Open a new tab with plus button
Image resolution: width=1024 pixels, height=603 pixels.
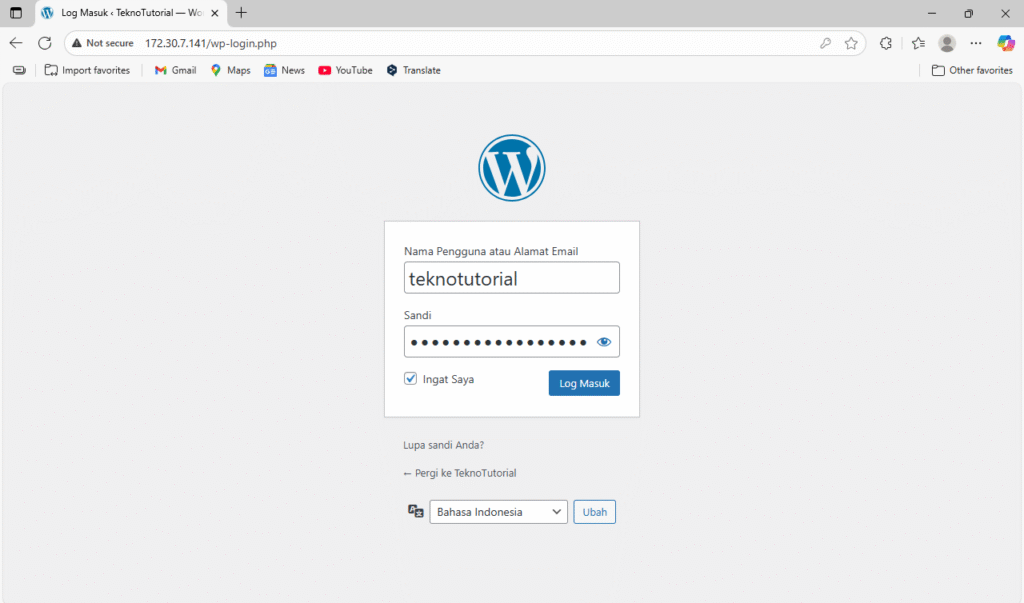point(241,12)
